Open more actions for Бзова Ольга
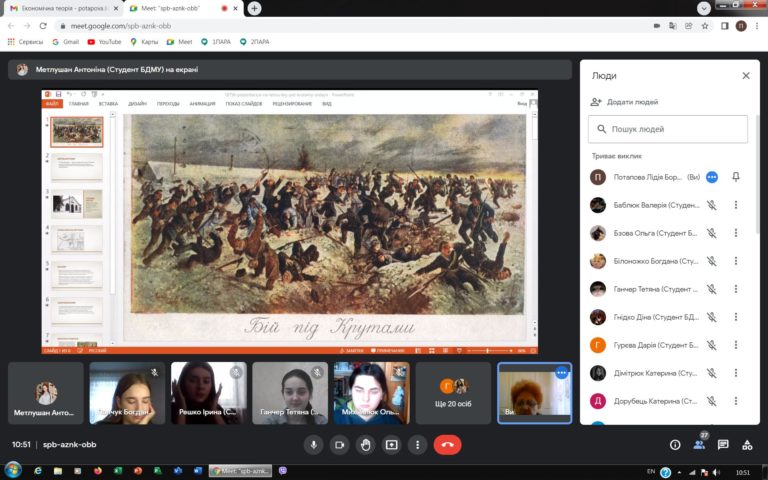Image resolution: width=768 pixels, height=480 pixels. coord(736,233)
